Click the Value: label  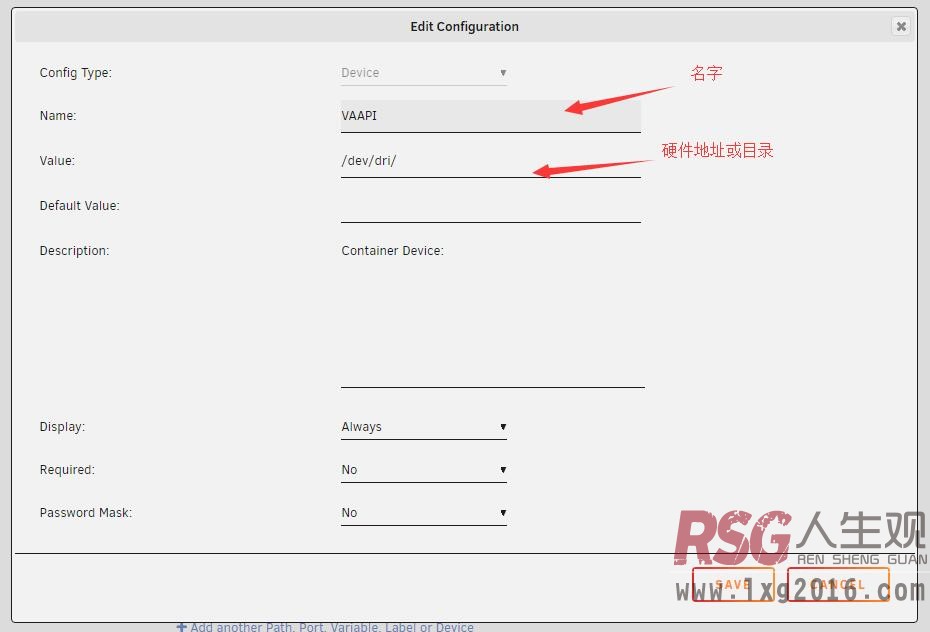57,161
